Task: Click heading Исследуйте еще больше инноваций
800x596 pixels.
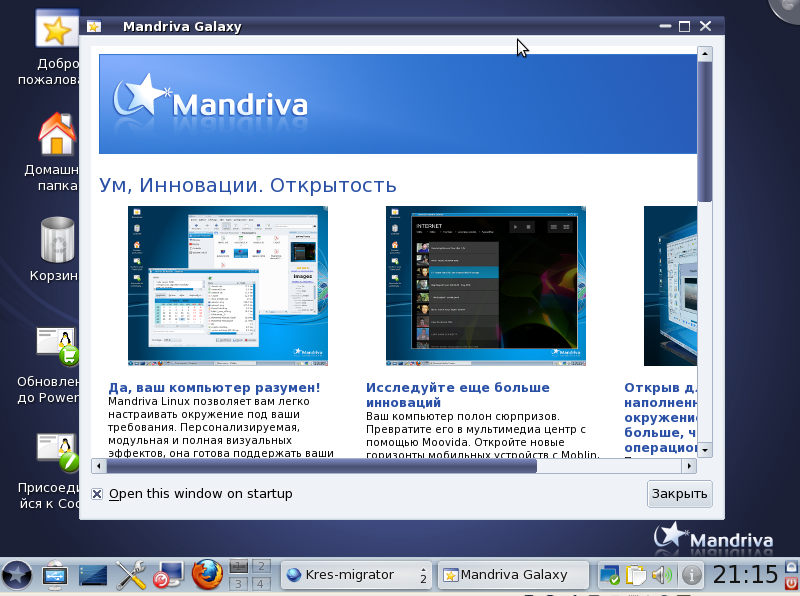Action: tap(458, 395)
